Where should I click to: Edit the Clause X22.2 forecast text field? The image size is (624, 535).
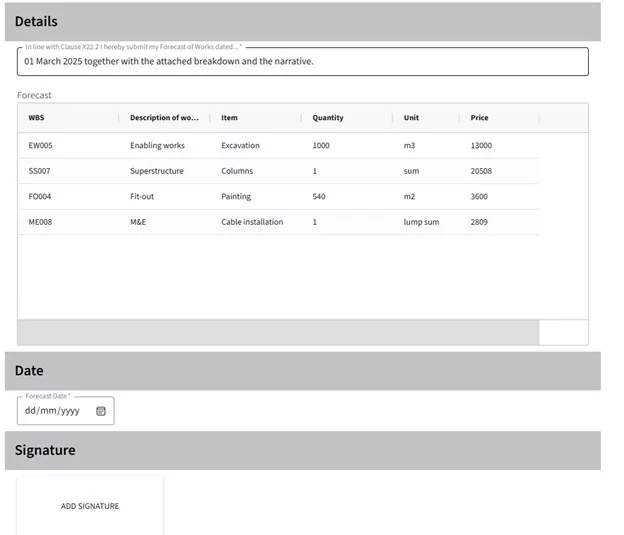click(302, 62)
